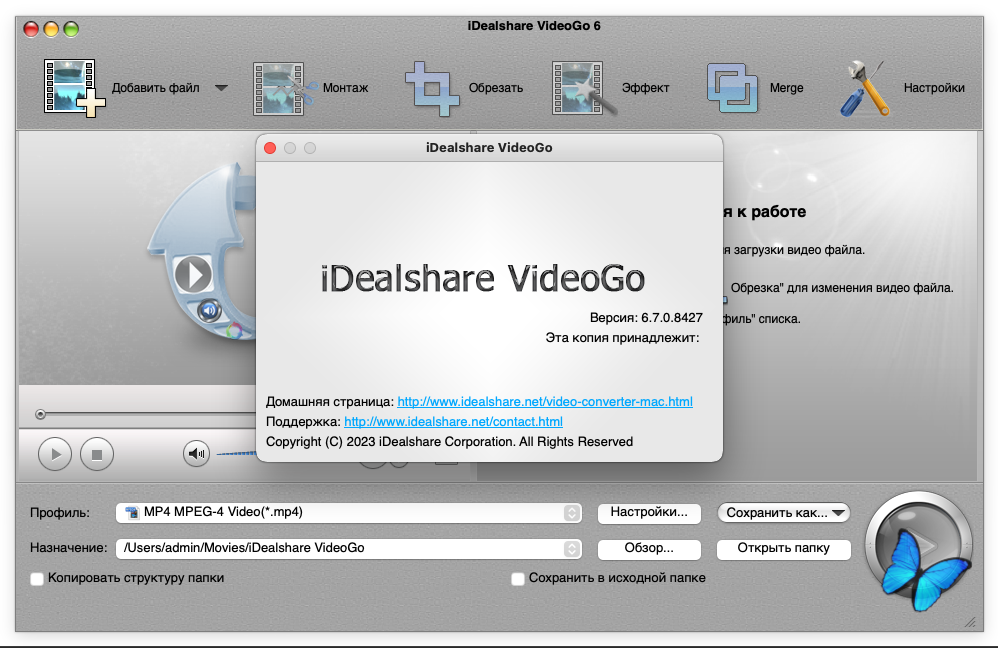Expand the Add File dropdown arrow
This screenshot has width=998, height=648.
tap(221, 88)
